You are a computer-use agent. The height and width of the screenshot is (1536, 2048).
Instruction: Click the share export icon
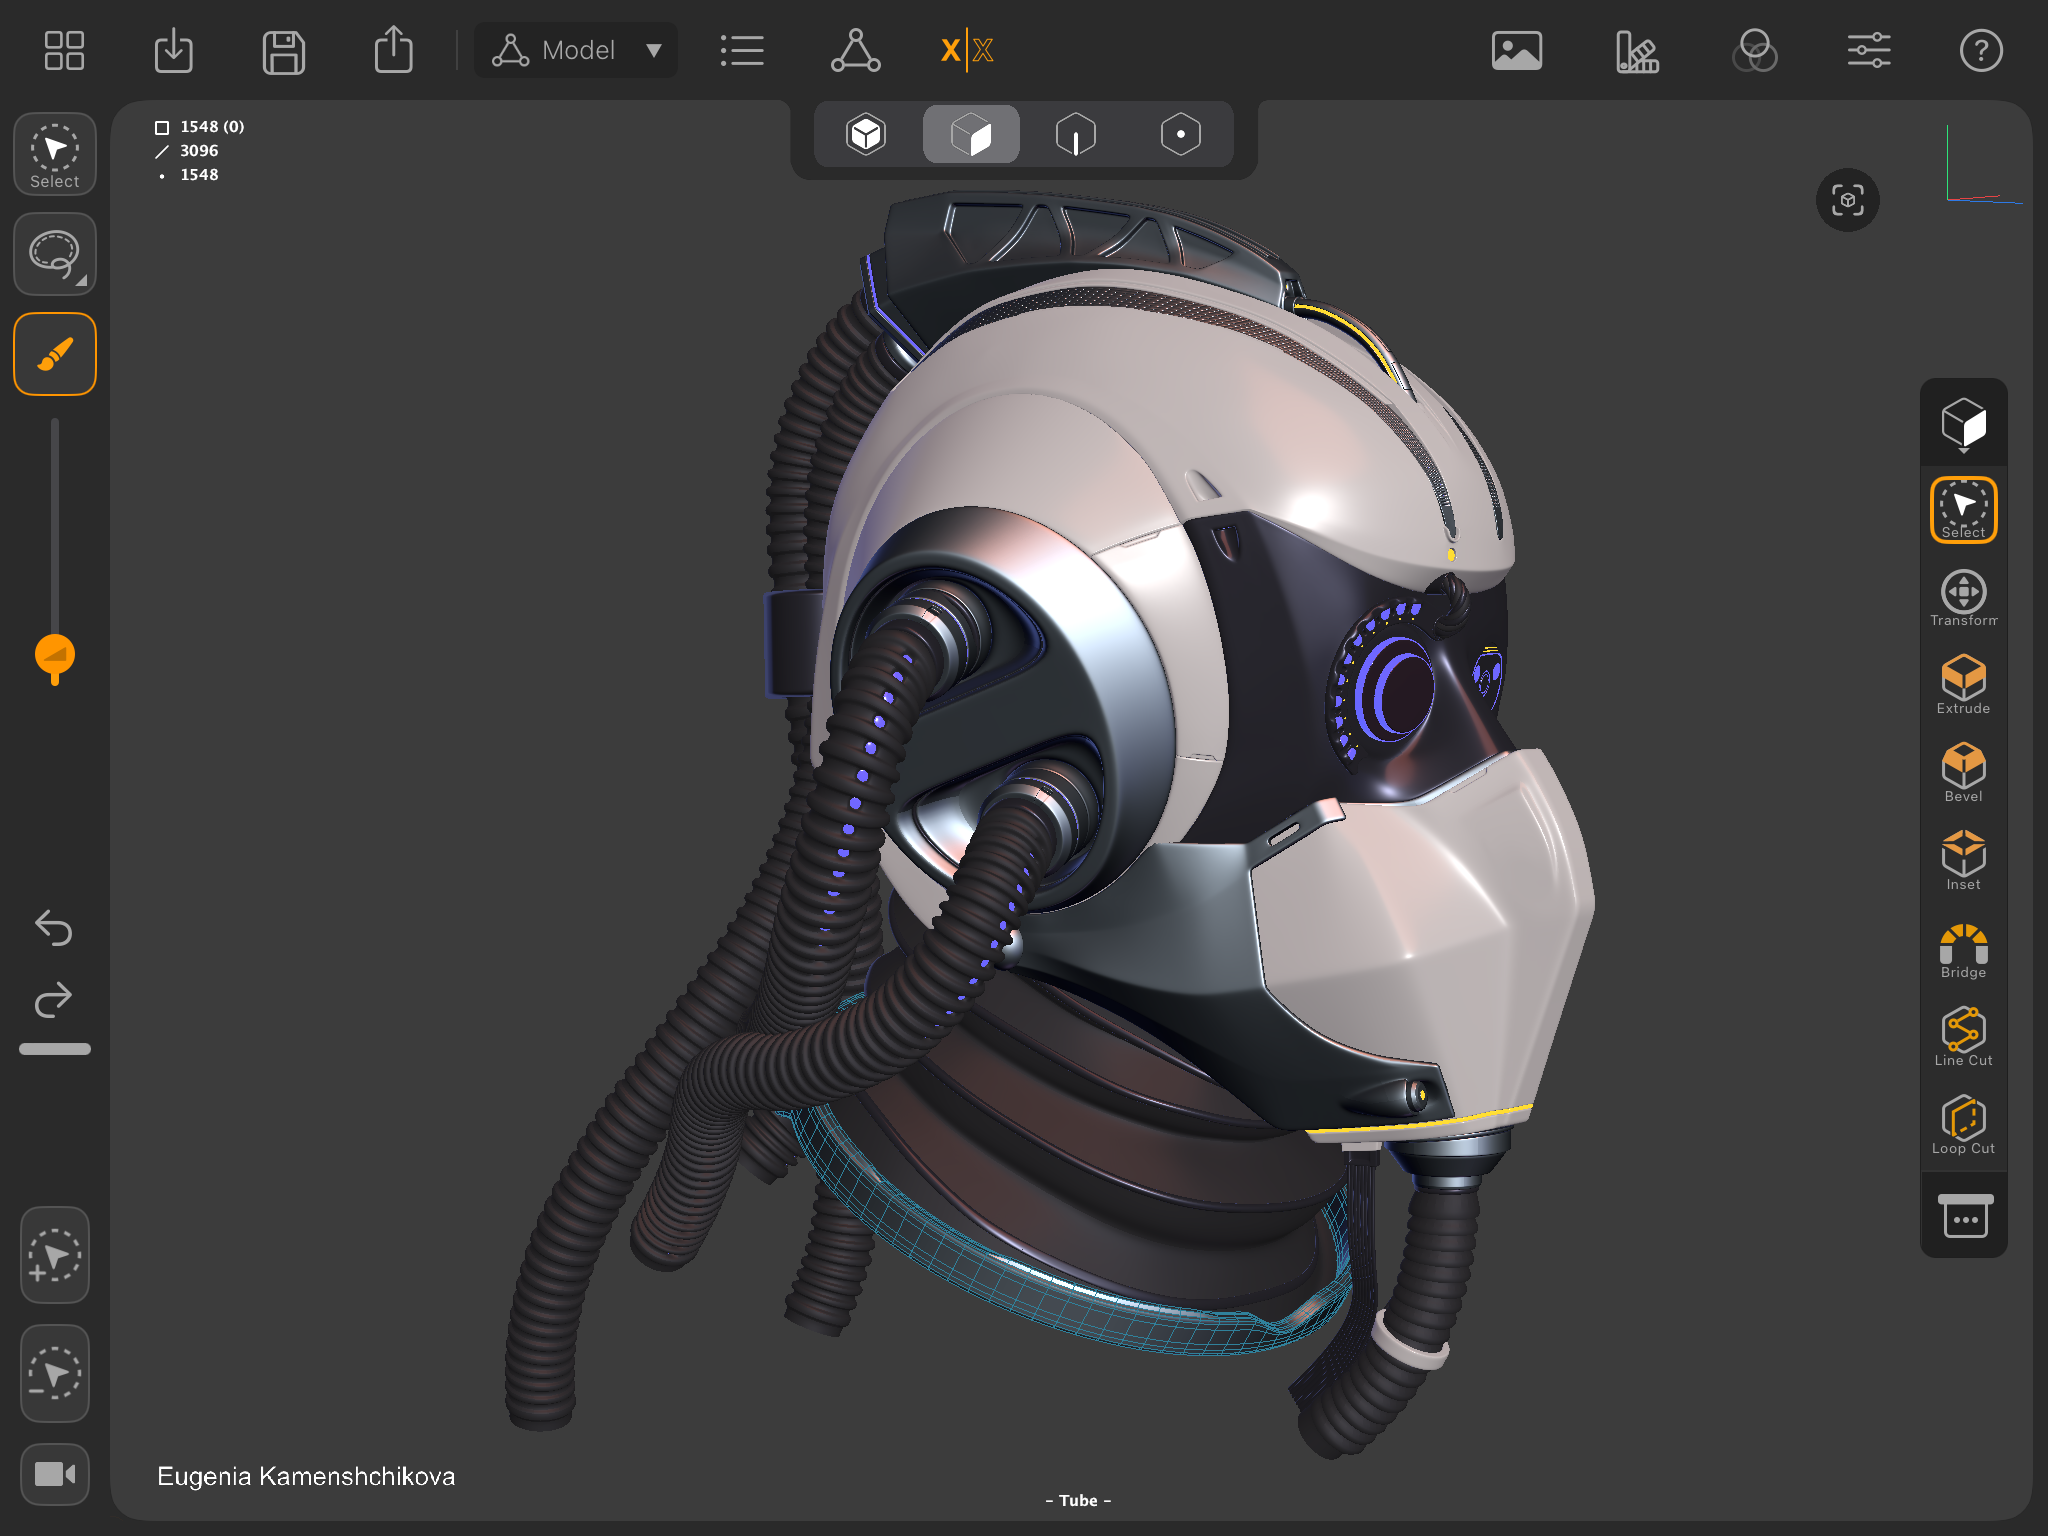click(394, 49)
